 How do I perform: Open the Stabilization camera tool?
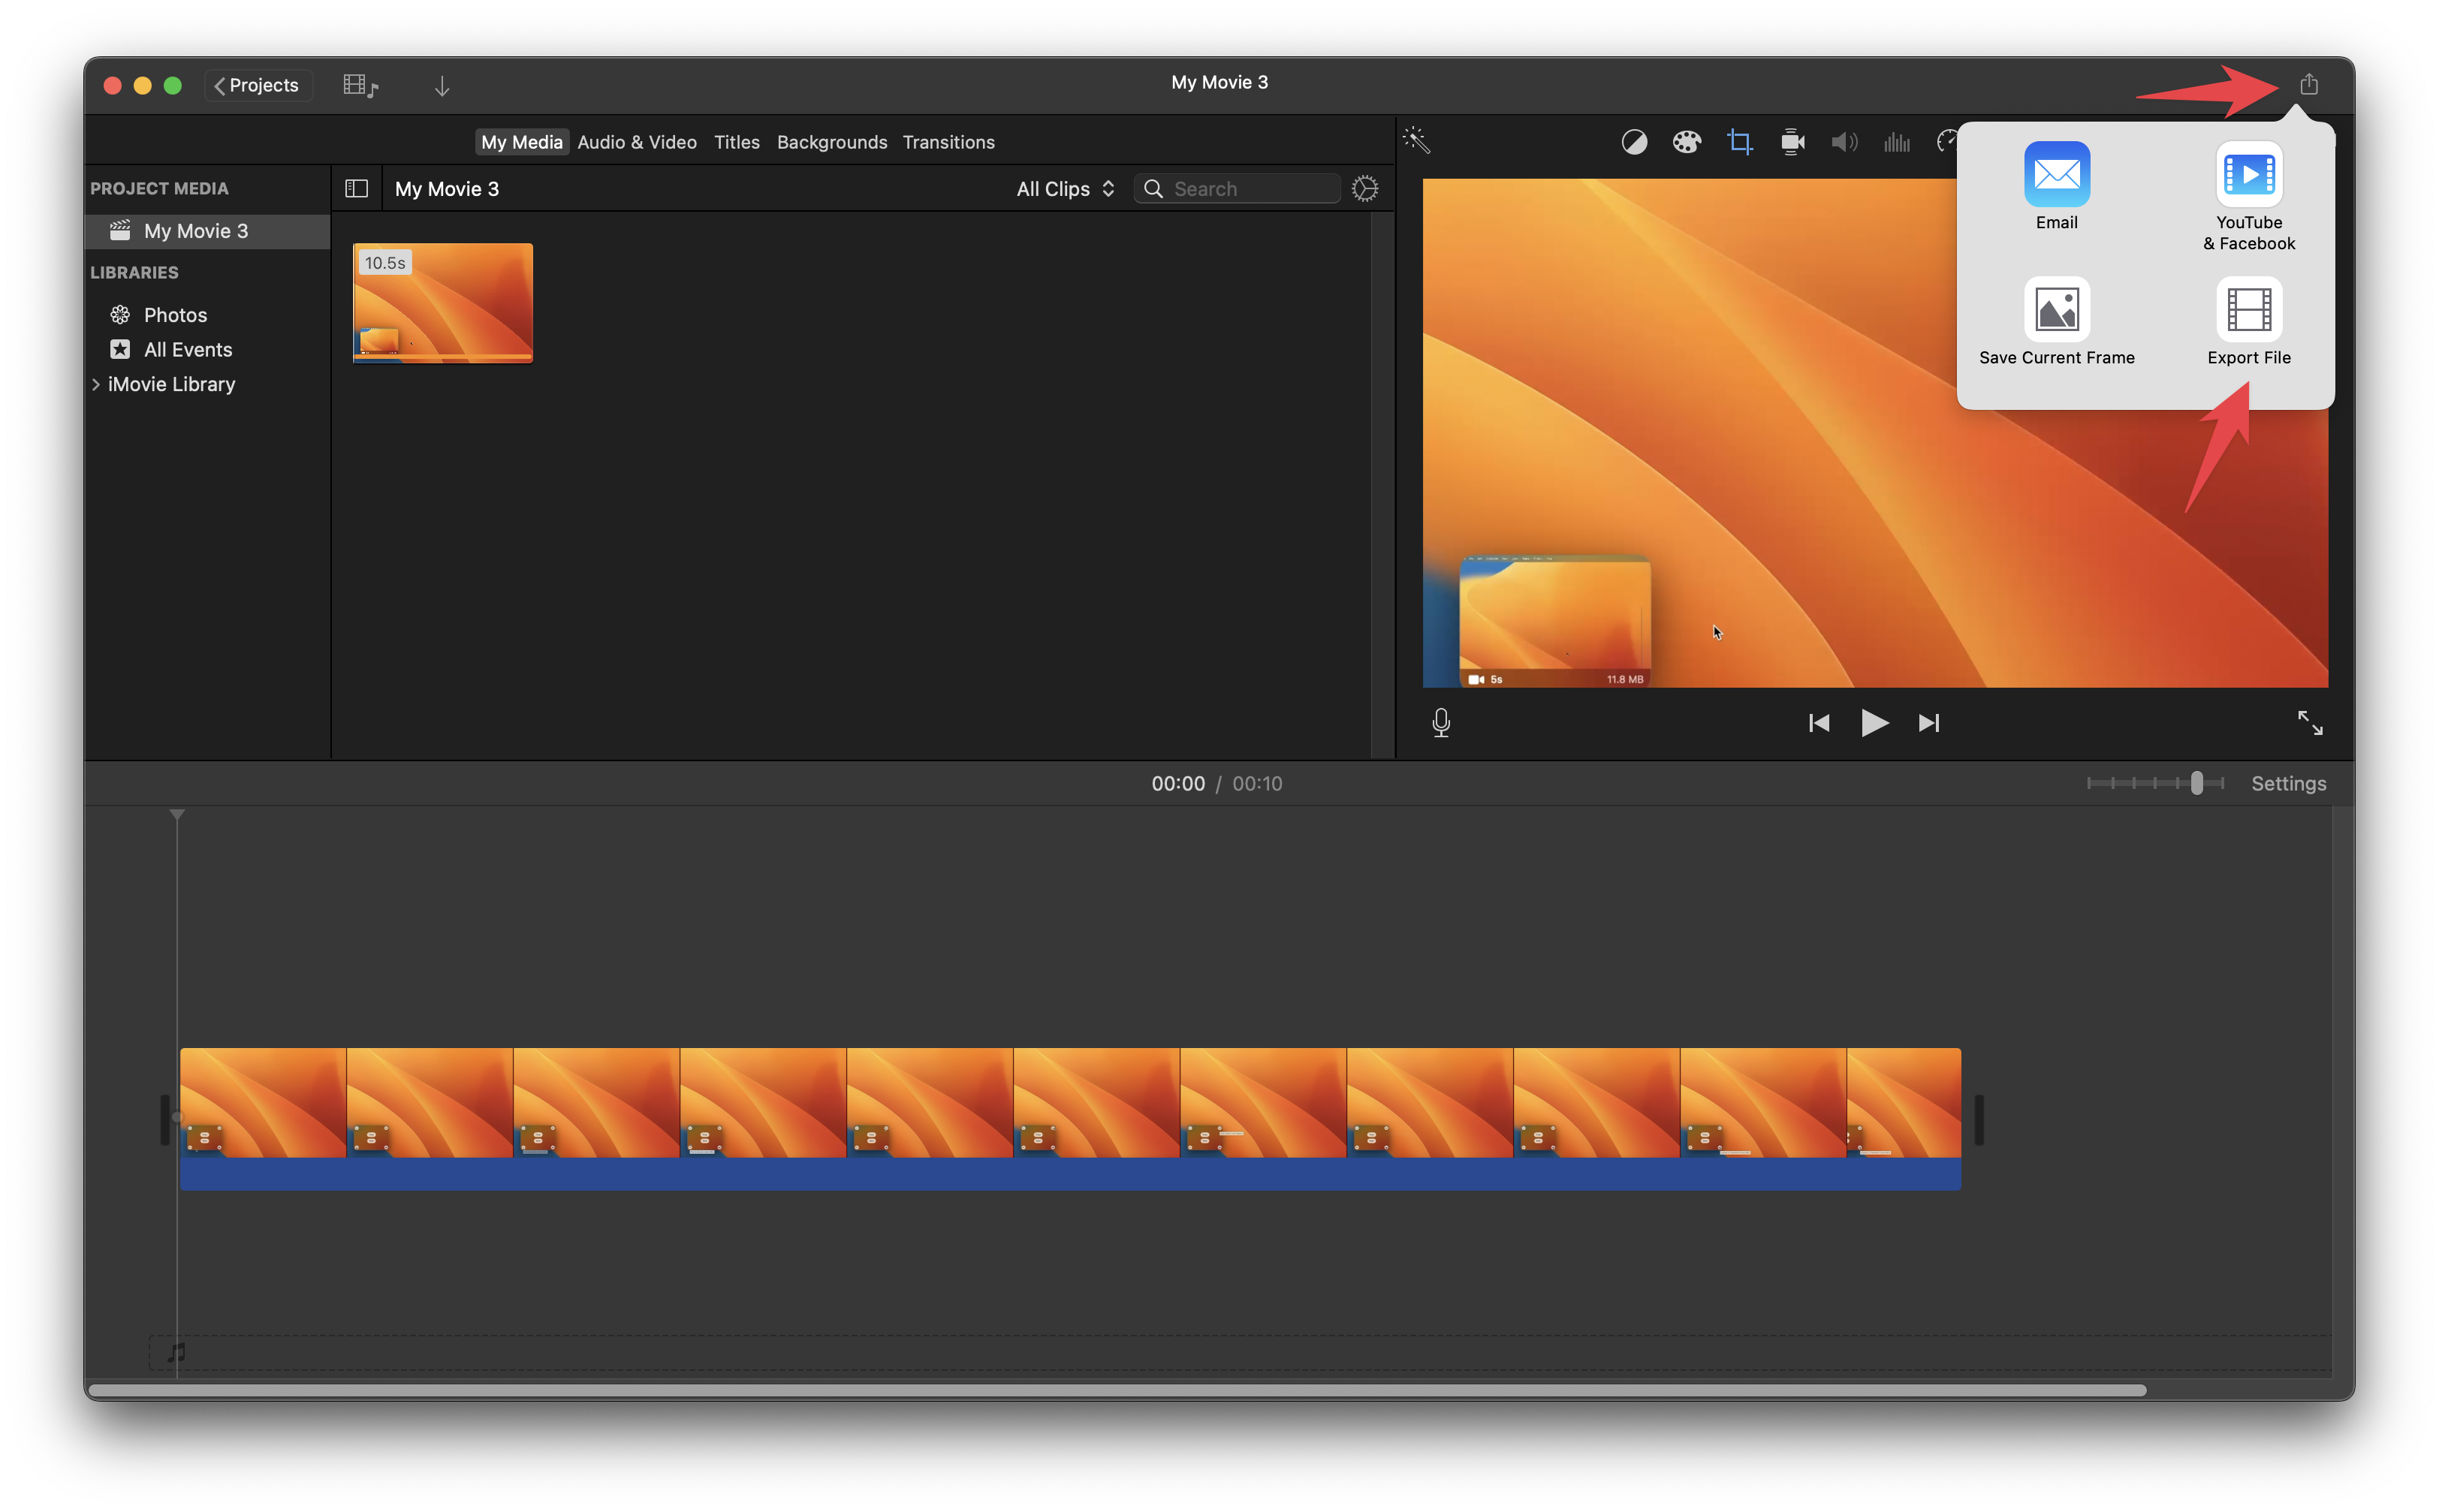click(x=1792, y=142)
